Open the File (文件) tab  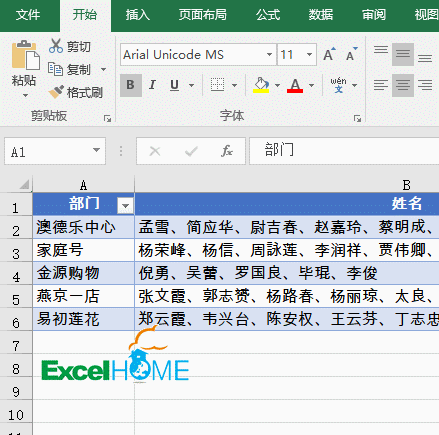(x=28, y=15)
